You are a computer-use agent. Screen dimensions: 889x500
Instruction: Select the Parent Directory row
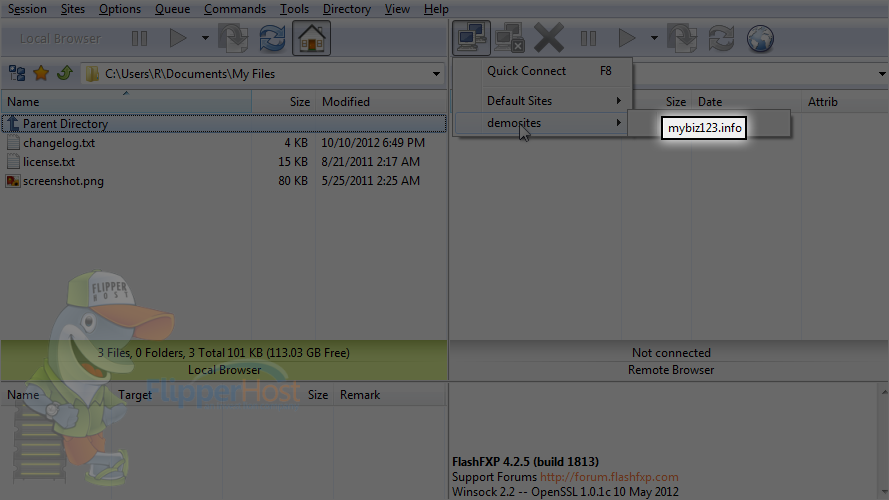pyautogui.click(x=224, y=124)
